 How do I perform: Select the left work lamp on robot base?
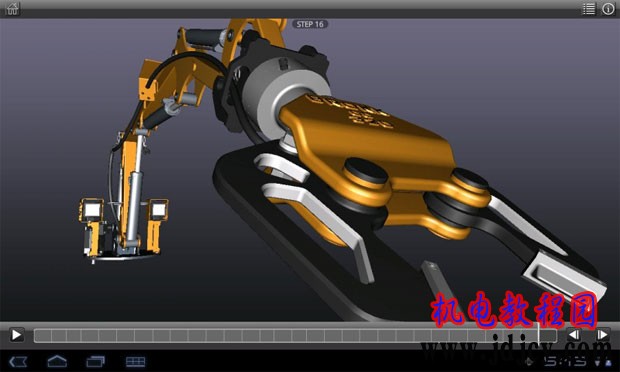coord(91,210)
